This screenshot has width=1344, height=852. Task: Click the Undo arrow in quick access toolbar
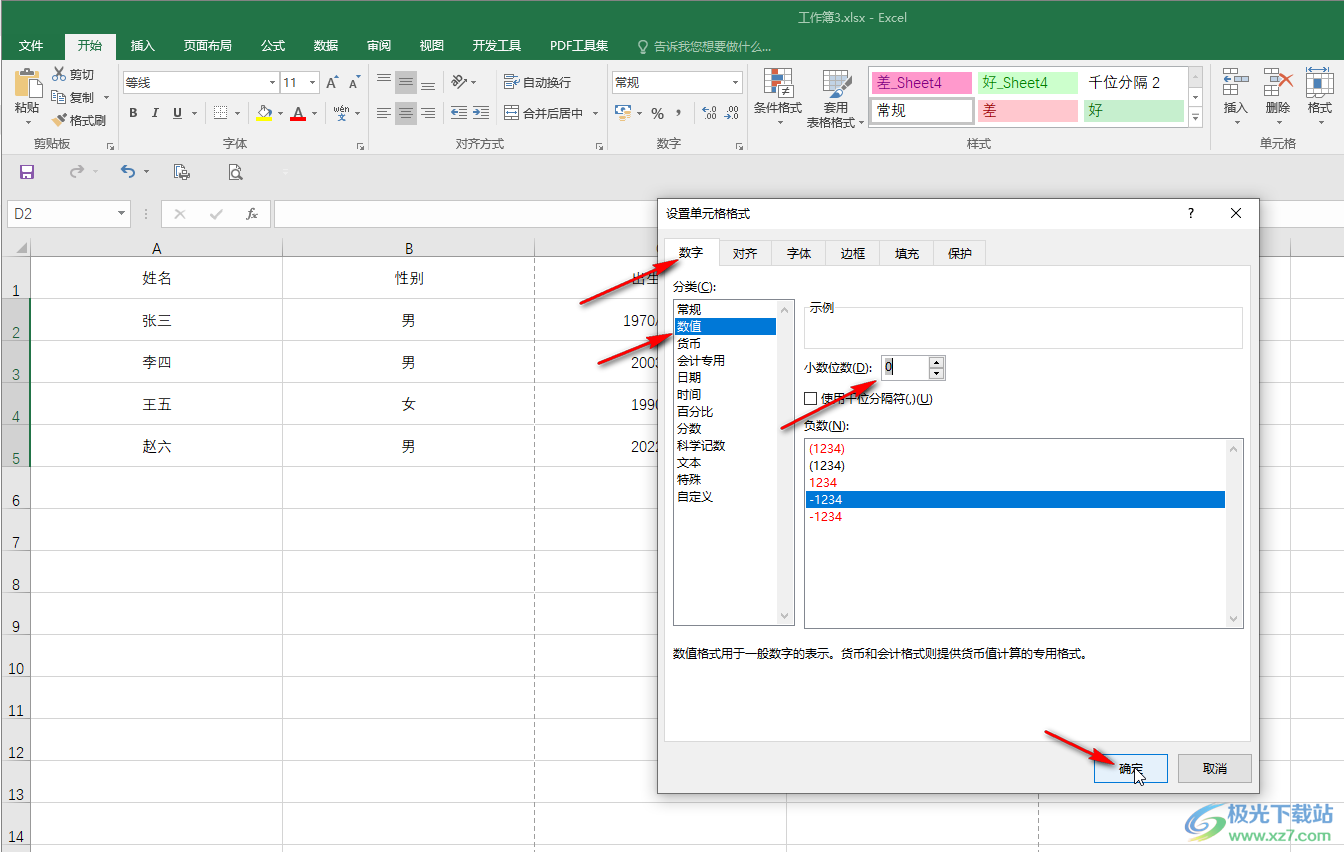(127, 172)
